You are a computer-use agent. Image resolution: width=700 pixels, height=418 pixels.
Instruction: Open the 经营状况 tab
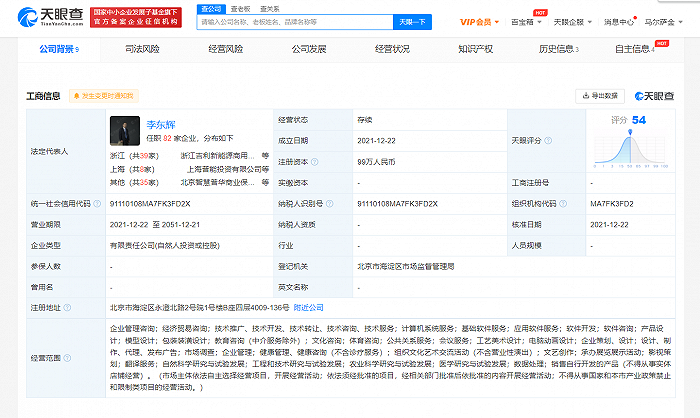point(392,49)
